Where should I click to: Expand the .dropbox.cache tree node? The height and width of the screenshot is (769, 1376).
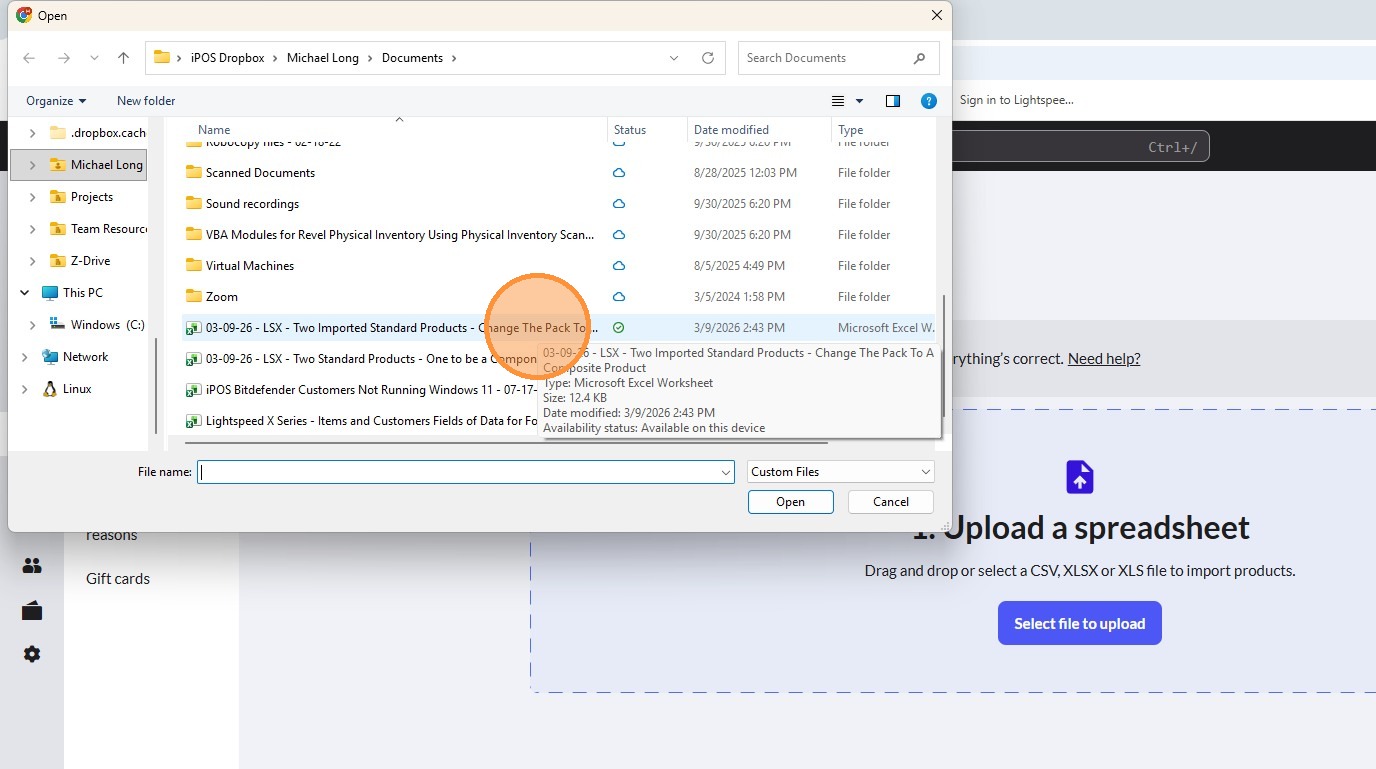pos(33,133)
